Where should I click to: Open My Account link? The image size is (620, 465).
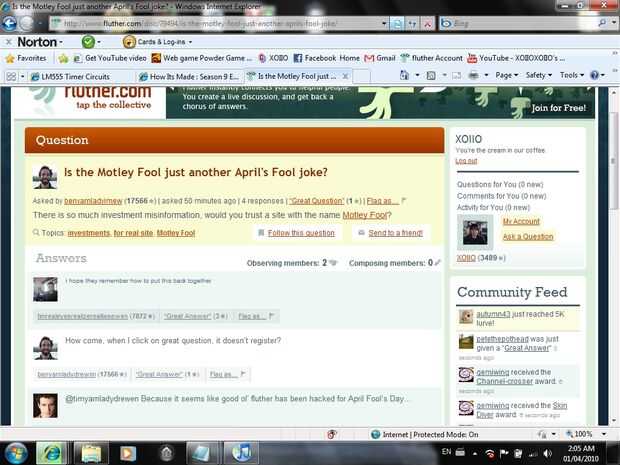[521, 221]
